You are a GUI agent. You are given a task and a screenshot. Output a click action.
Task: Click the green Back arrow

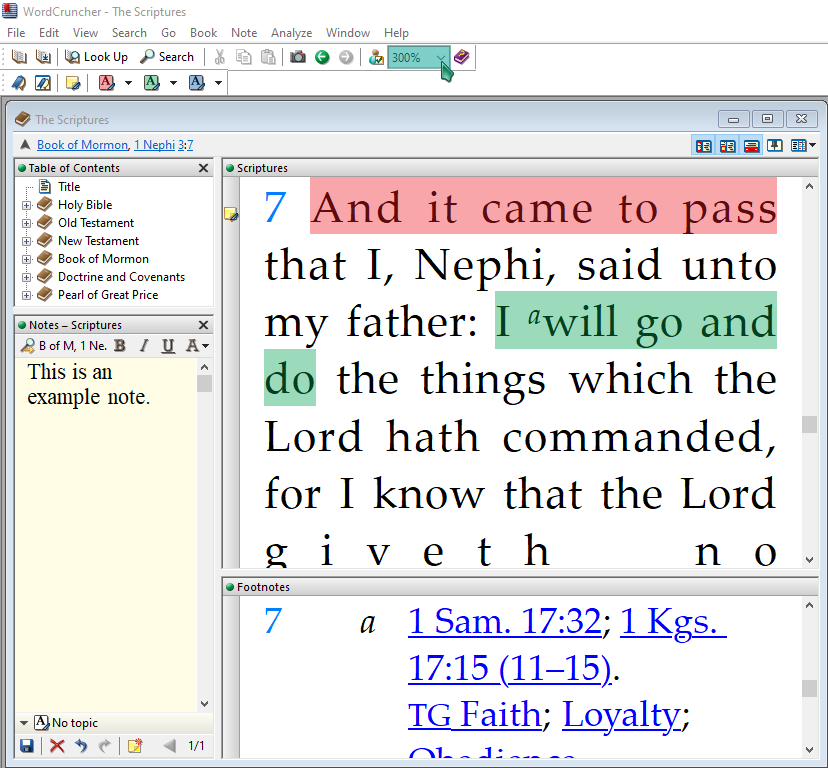click(x=322, y=57)
